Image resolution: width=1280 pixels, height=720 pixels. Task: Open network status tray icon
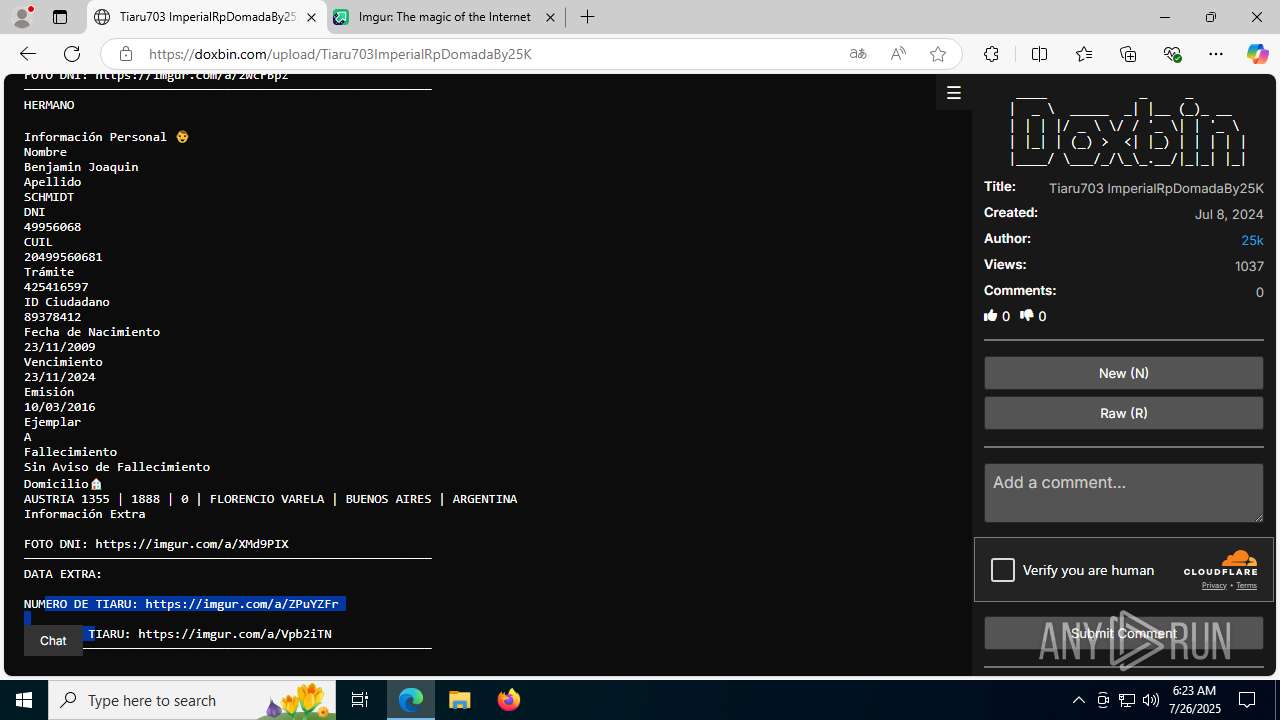(1127, 700)
